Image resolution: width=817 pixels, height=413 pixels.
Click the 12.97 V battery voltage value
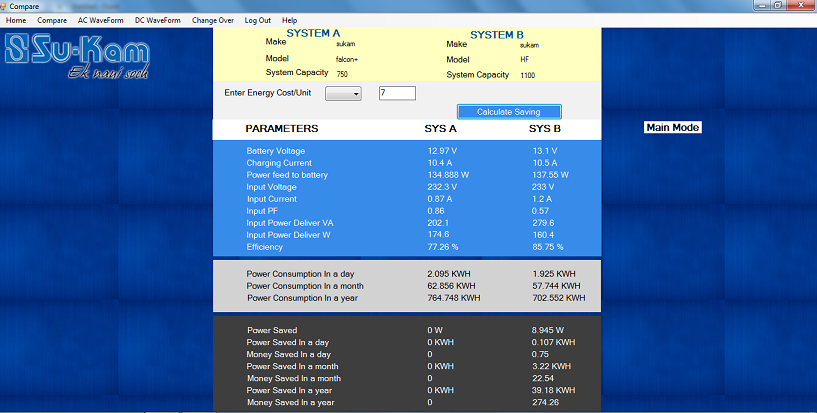pyautogui.click(x=442, y=151)
